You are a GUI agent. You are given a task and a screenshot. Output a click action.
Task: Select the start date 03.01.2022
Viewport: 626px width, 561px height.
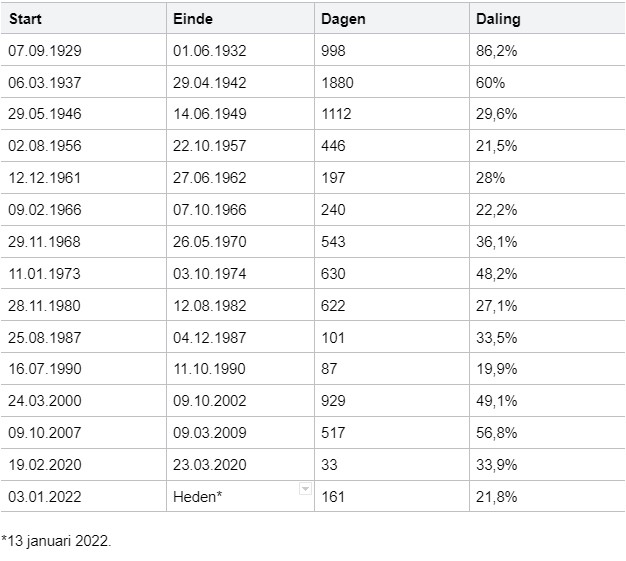click(x=83, y=496)
